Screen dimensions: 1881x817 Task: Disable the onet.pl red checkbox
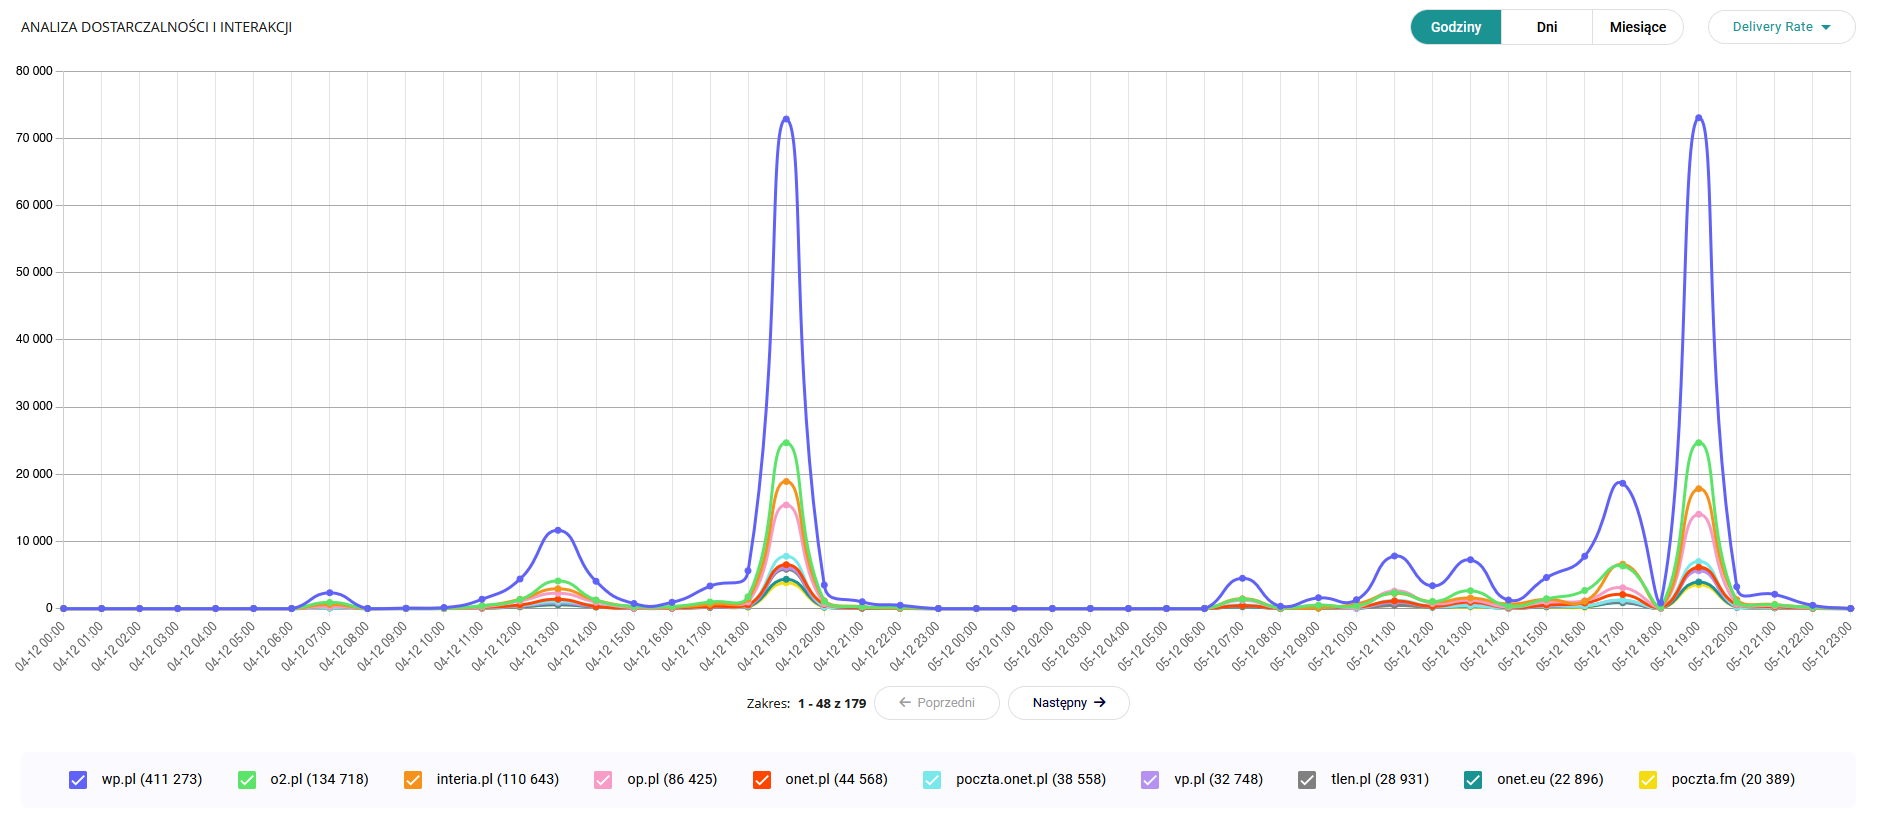[x=762, y=780]
